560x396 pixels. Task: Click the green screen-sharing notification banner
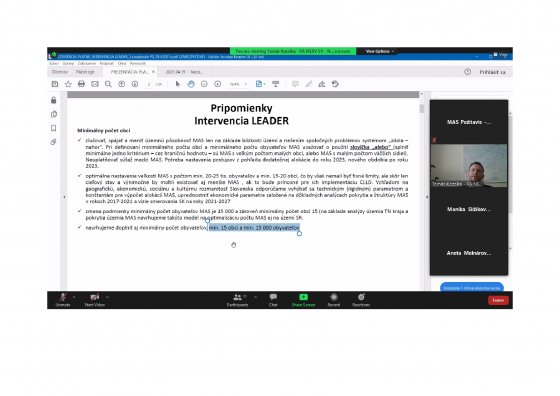click(x=293, y=51)
